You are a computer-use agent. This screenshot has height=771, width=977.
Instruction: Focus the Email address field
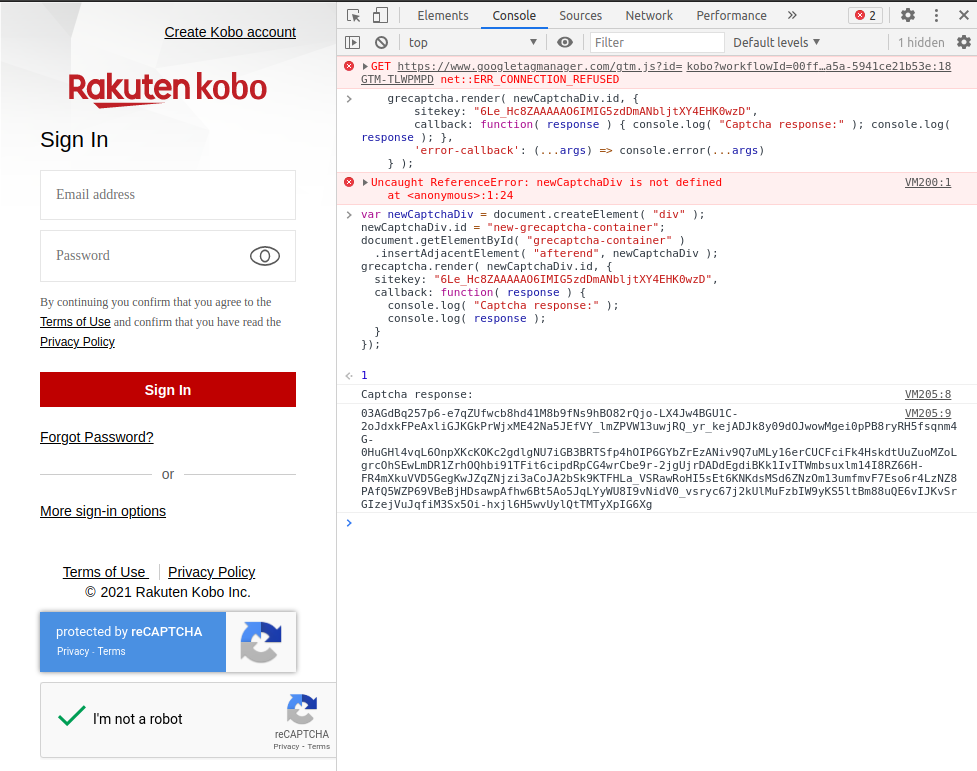point(168,194)
